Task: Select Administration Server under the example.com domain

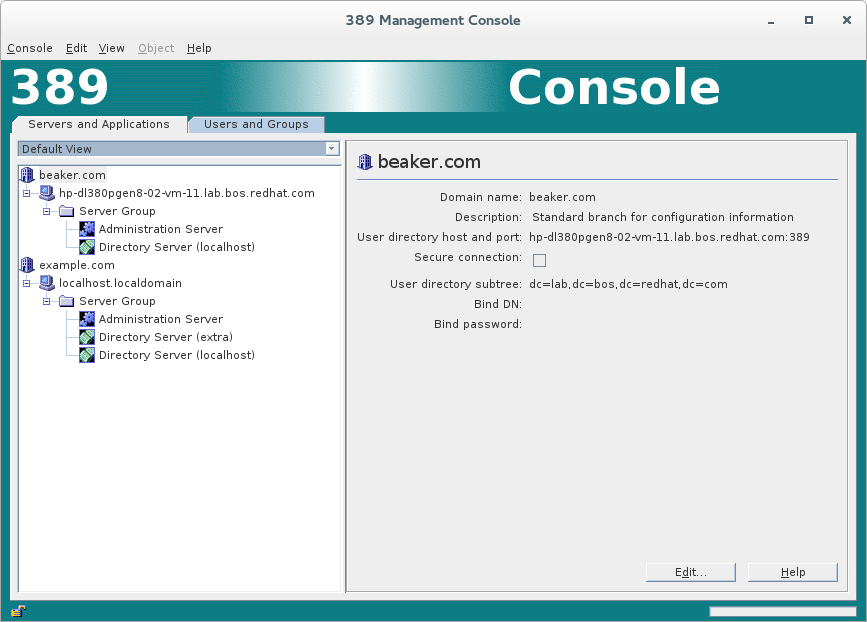Action: click(161, 319)
